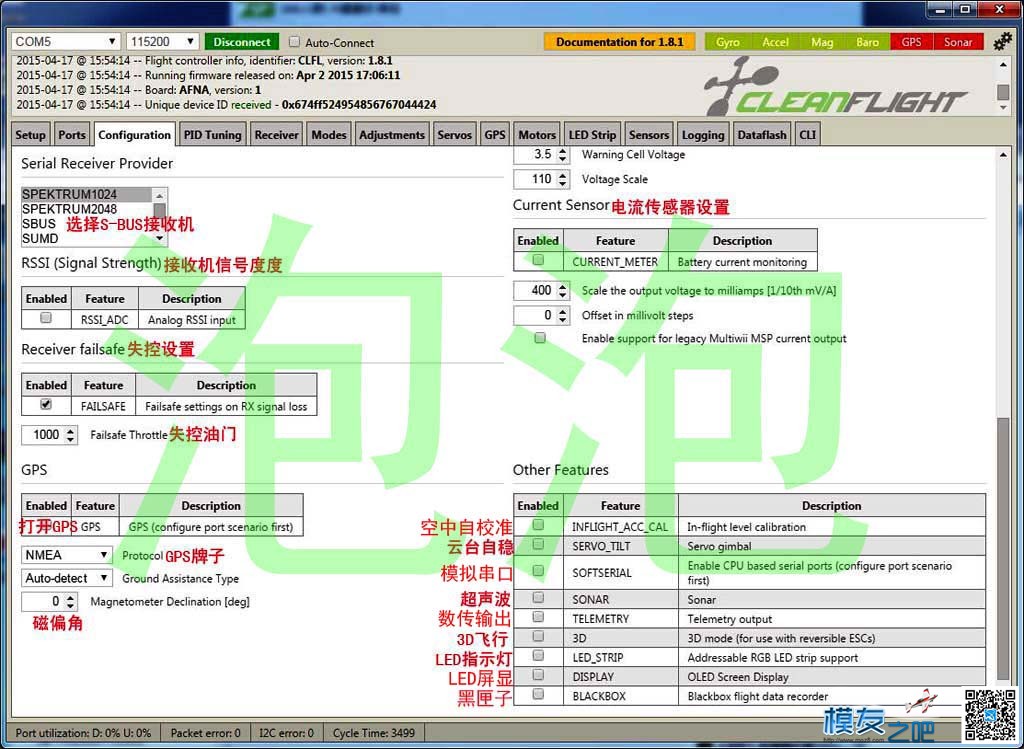Viewport: 1024px width, 749px height.
Task: Select SBUS in receiver provider list
Action: [87, 224]
